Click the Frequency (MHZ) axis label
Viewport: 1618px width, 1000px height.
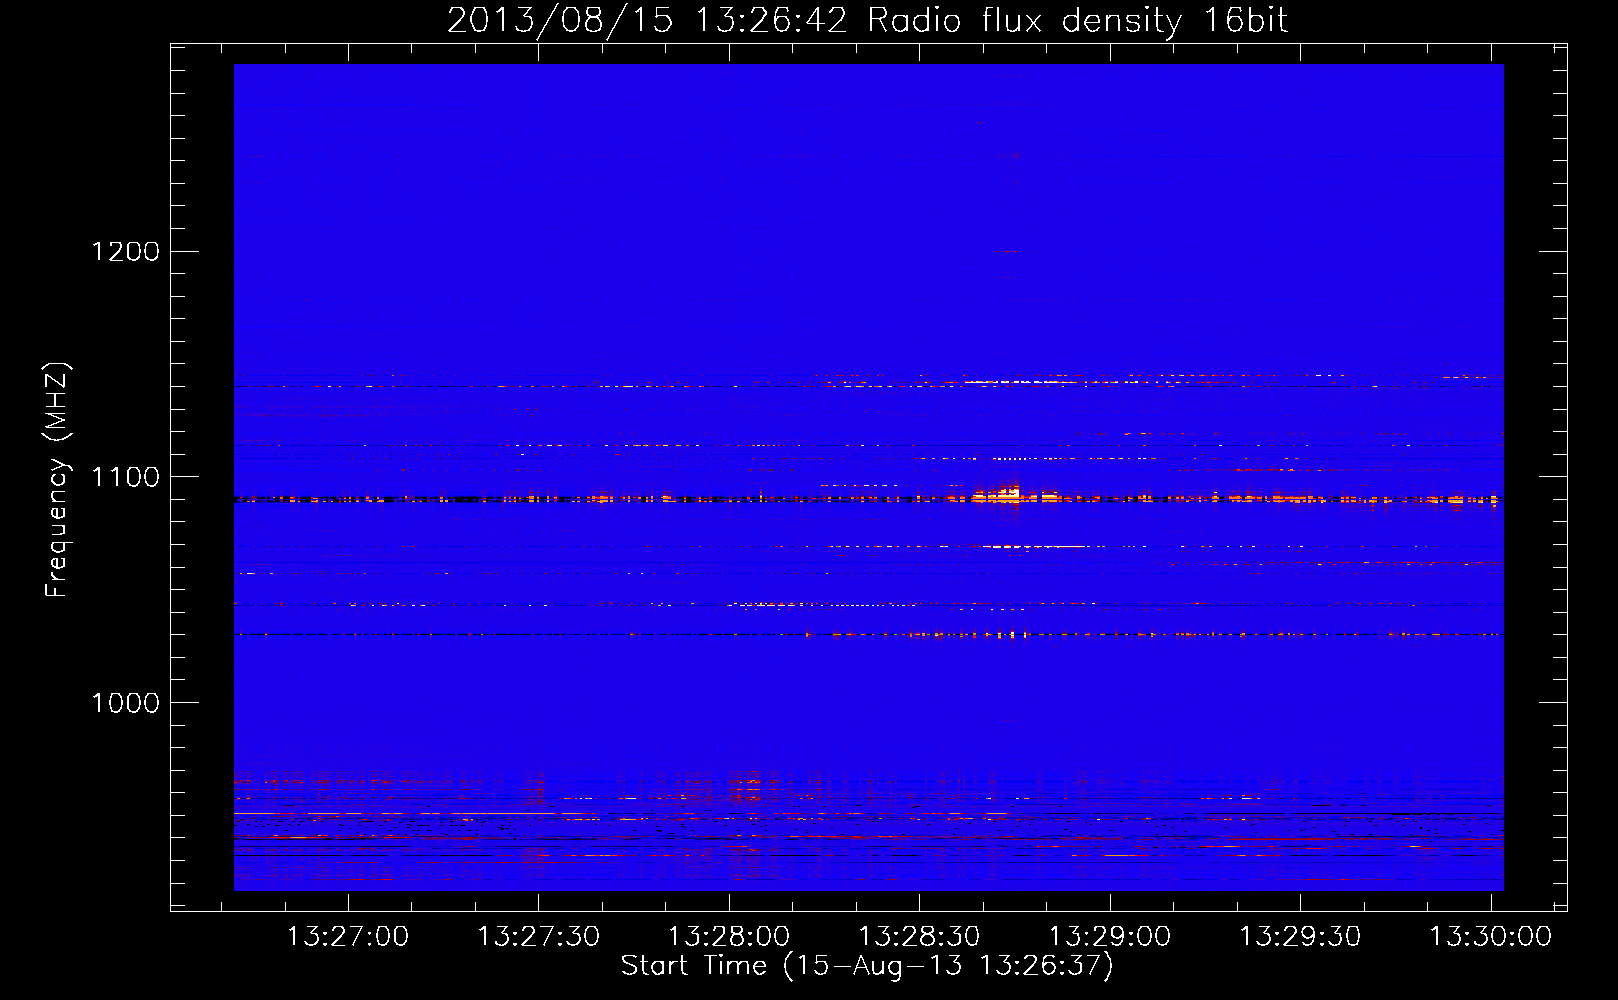click(58, 480)
